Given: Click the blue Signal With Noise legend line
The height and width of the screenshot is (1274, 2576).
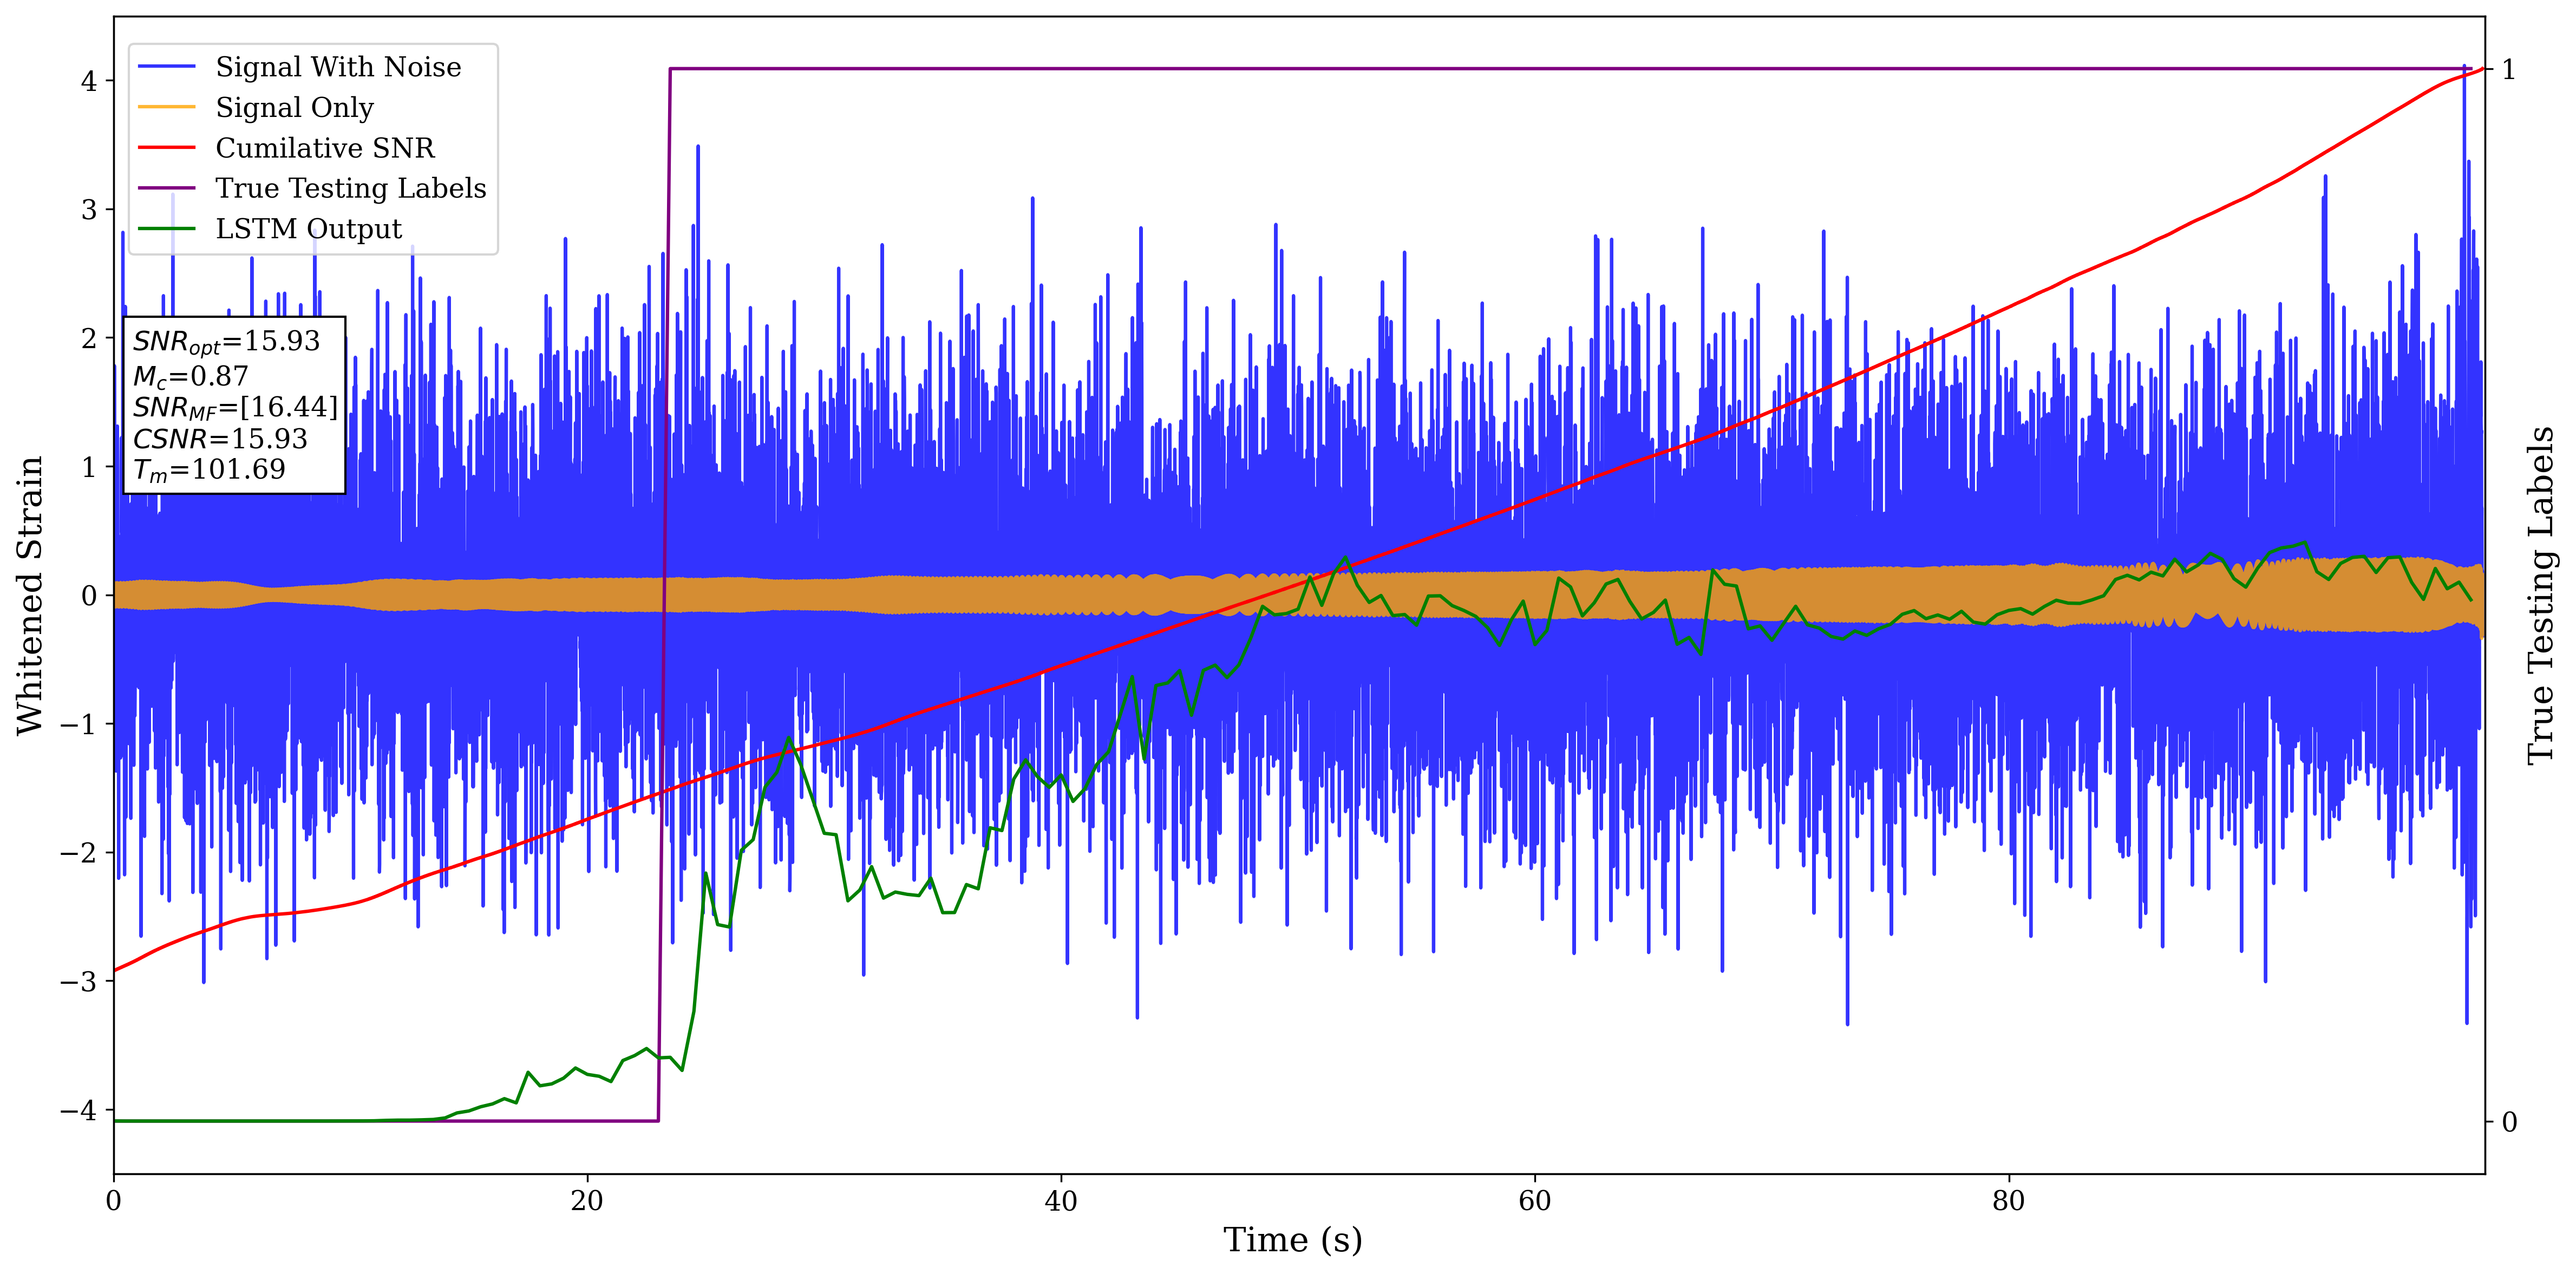Looking at the screenshot, I should [x=166, y=67].
